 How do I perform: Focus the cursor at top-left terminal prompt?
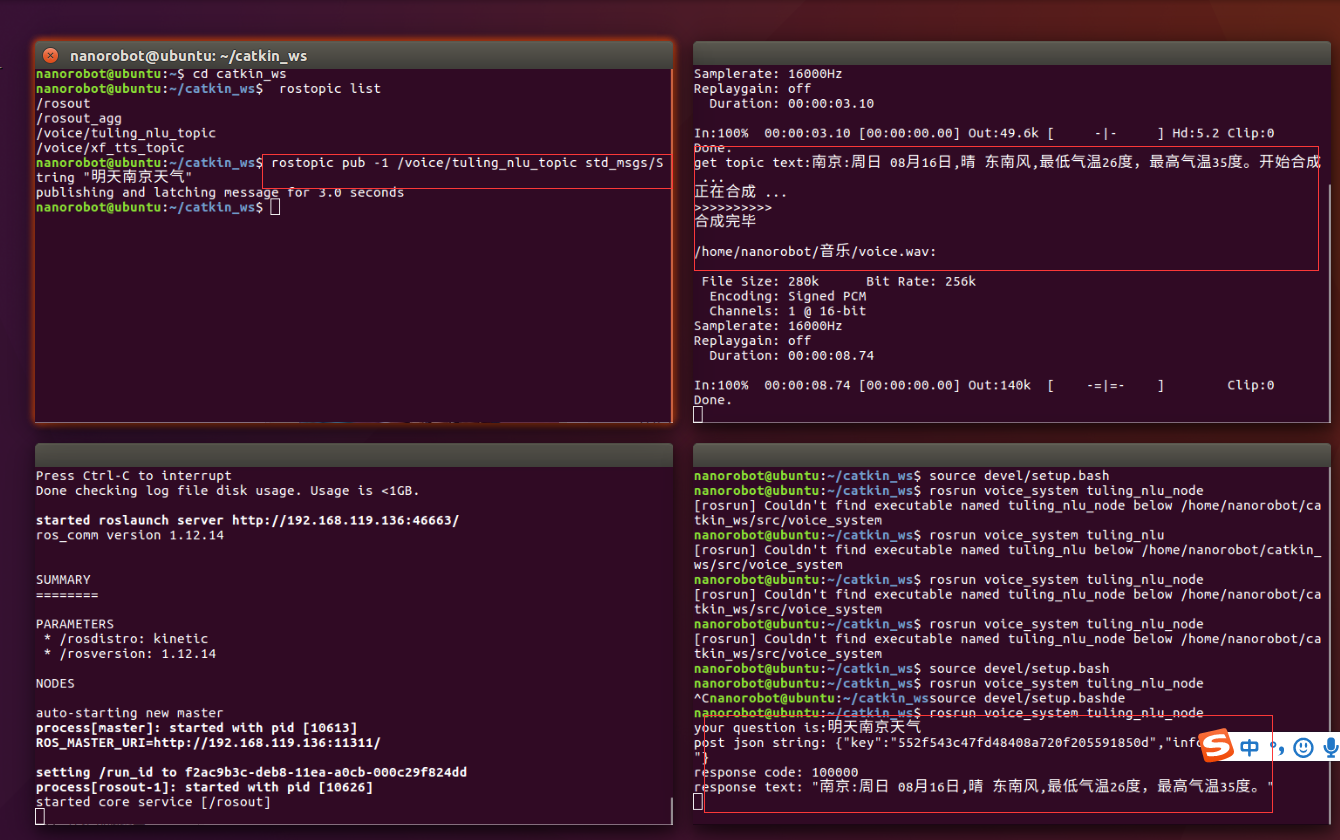(x=275, y=207)
